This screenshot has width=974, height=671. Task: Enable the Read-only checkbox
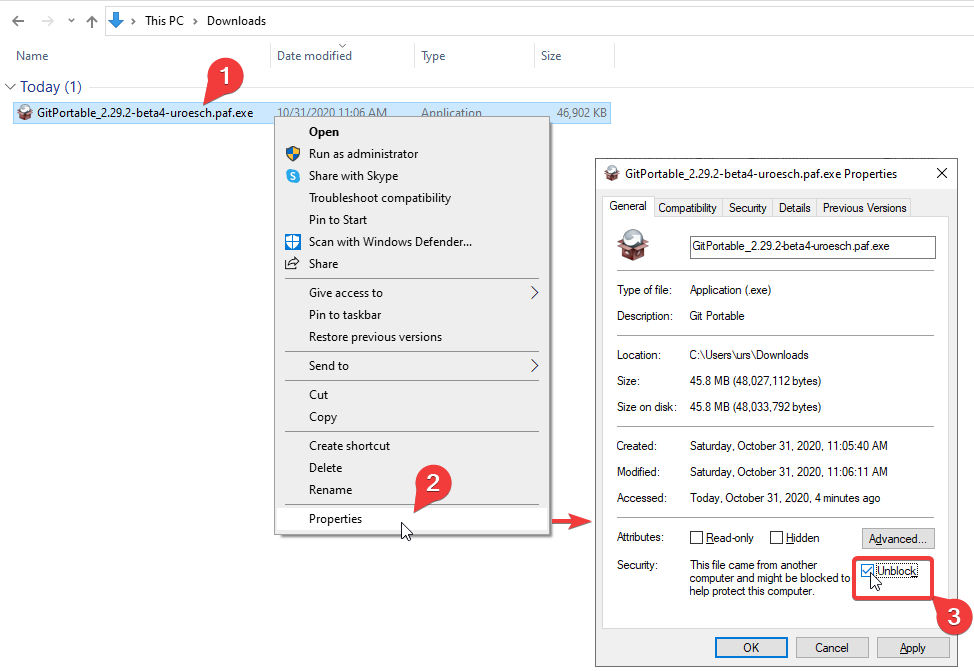696,537
